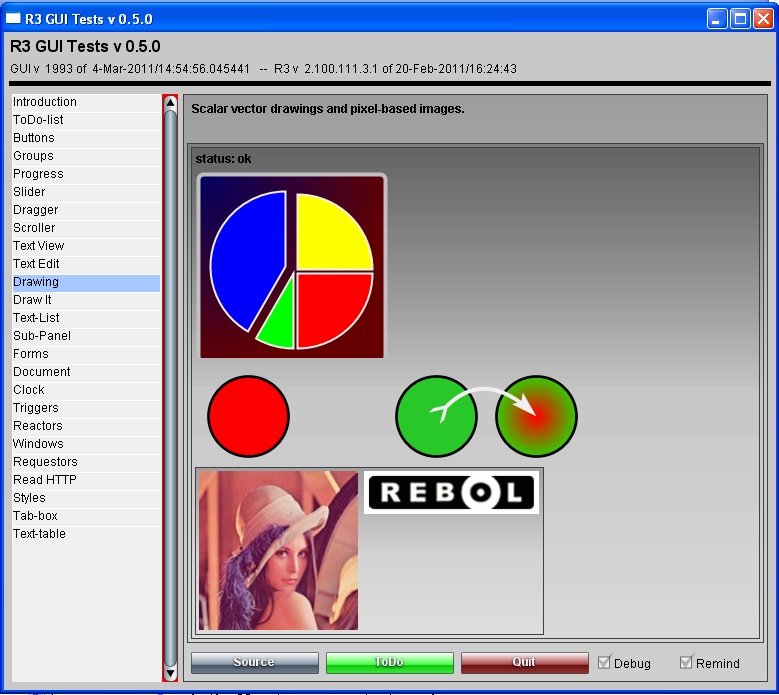
Task: Minimize the R3 GUI Tests window
Action: tap(717, 19)
